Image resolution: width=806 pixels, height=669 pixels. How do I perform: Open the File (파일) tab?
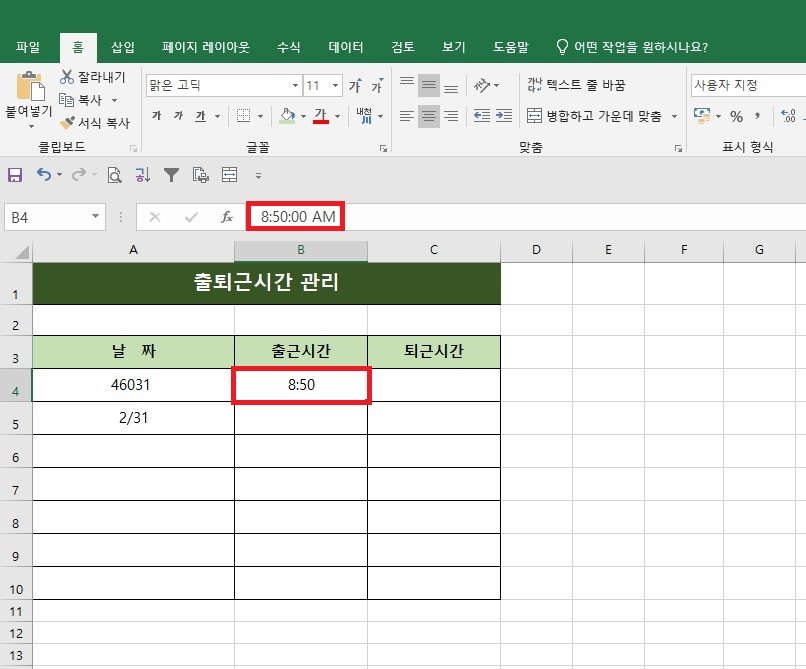[28, 47]
